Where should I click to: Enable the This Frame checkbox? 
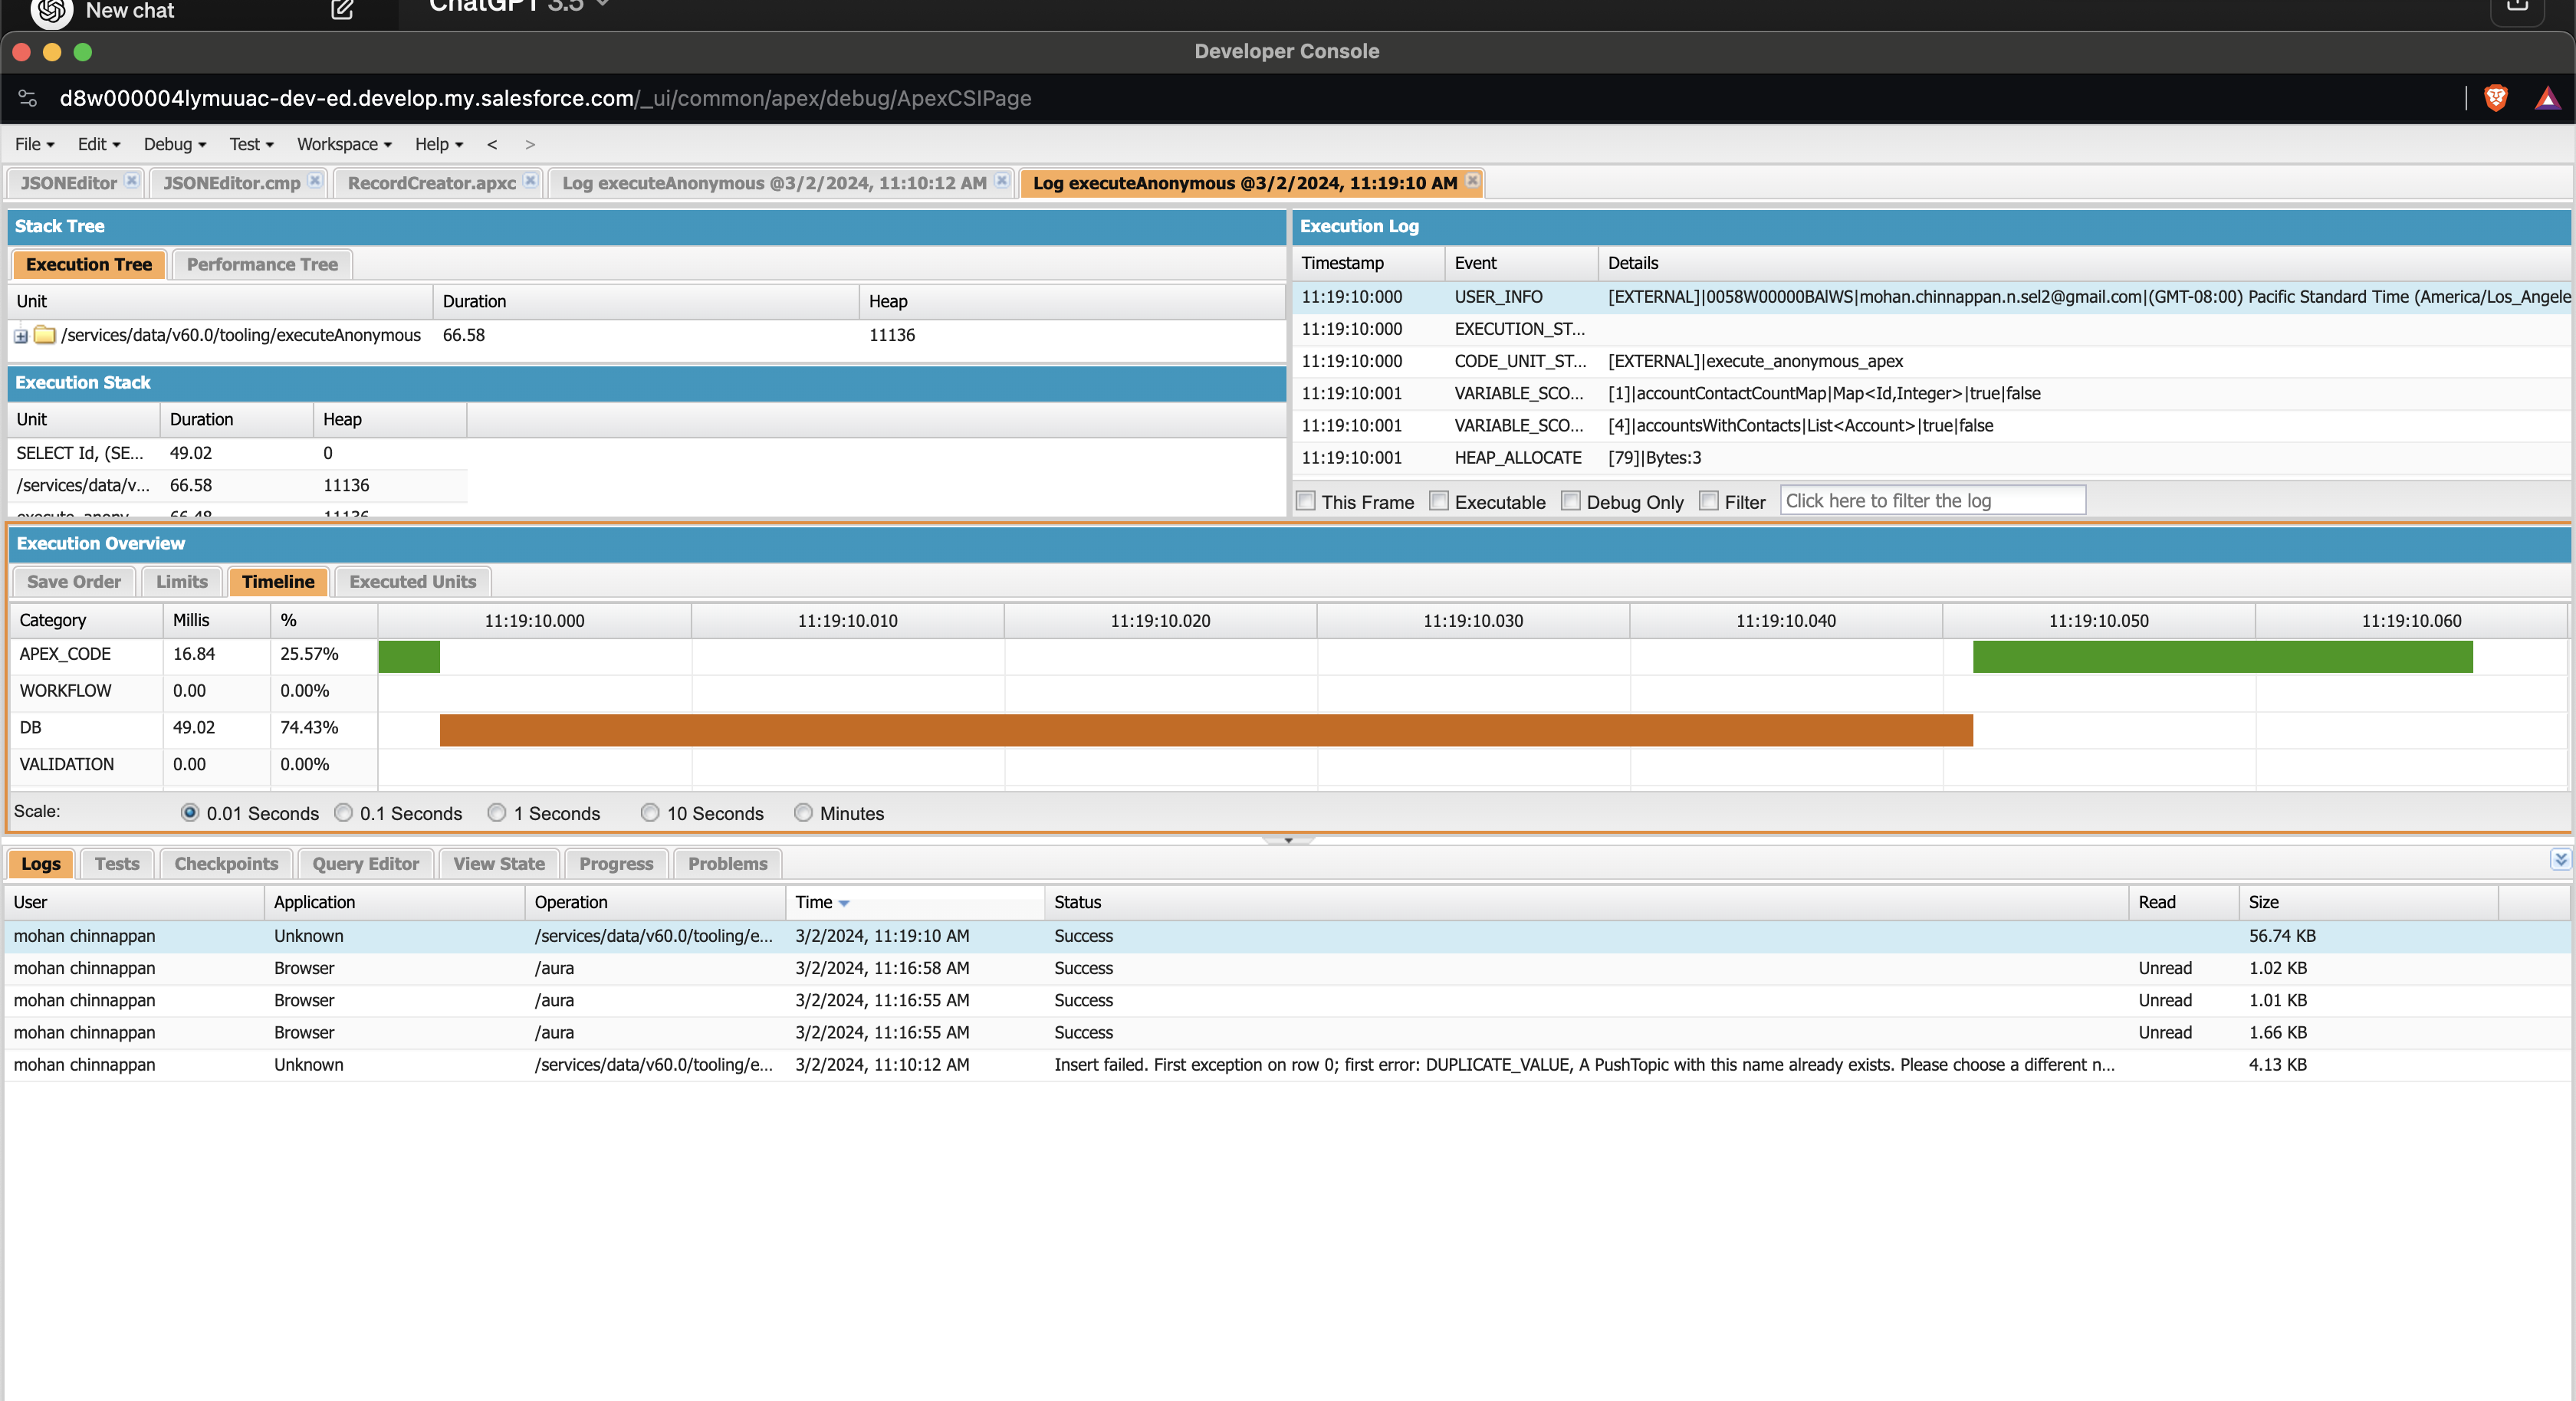(1306, 501)
